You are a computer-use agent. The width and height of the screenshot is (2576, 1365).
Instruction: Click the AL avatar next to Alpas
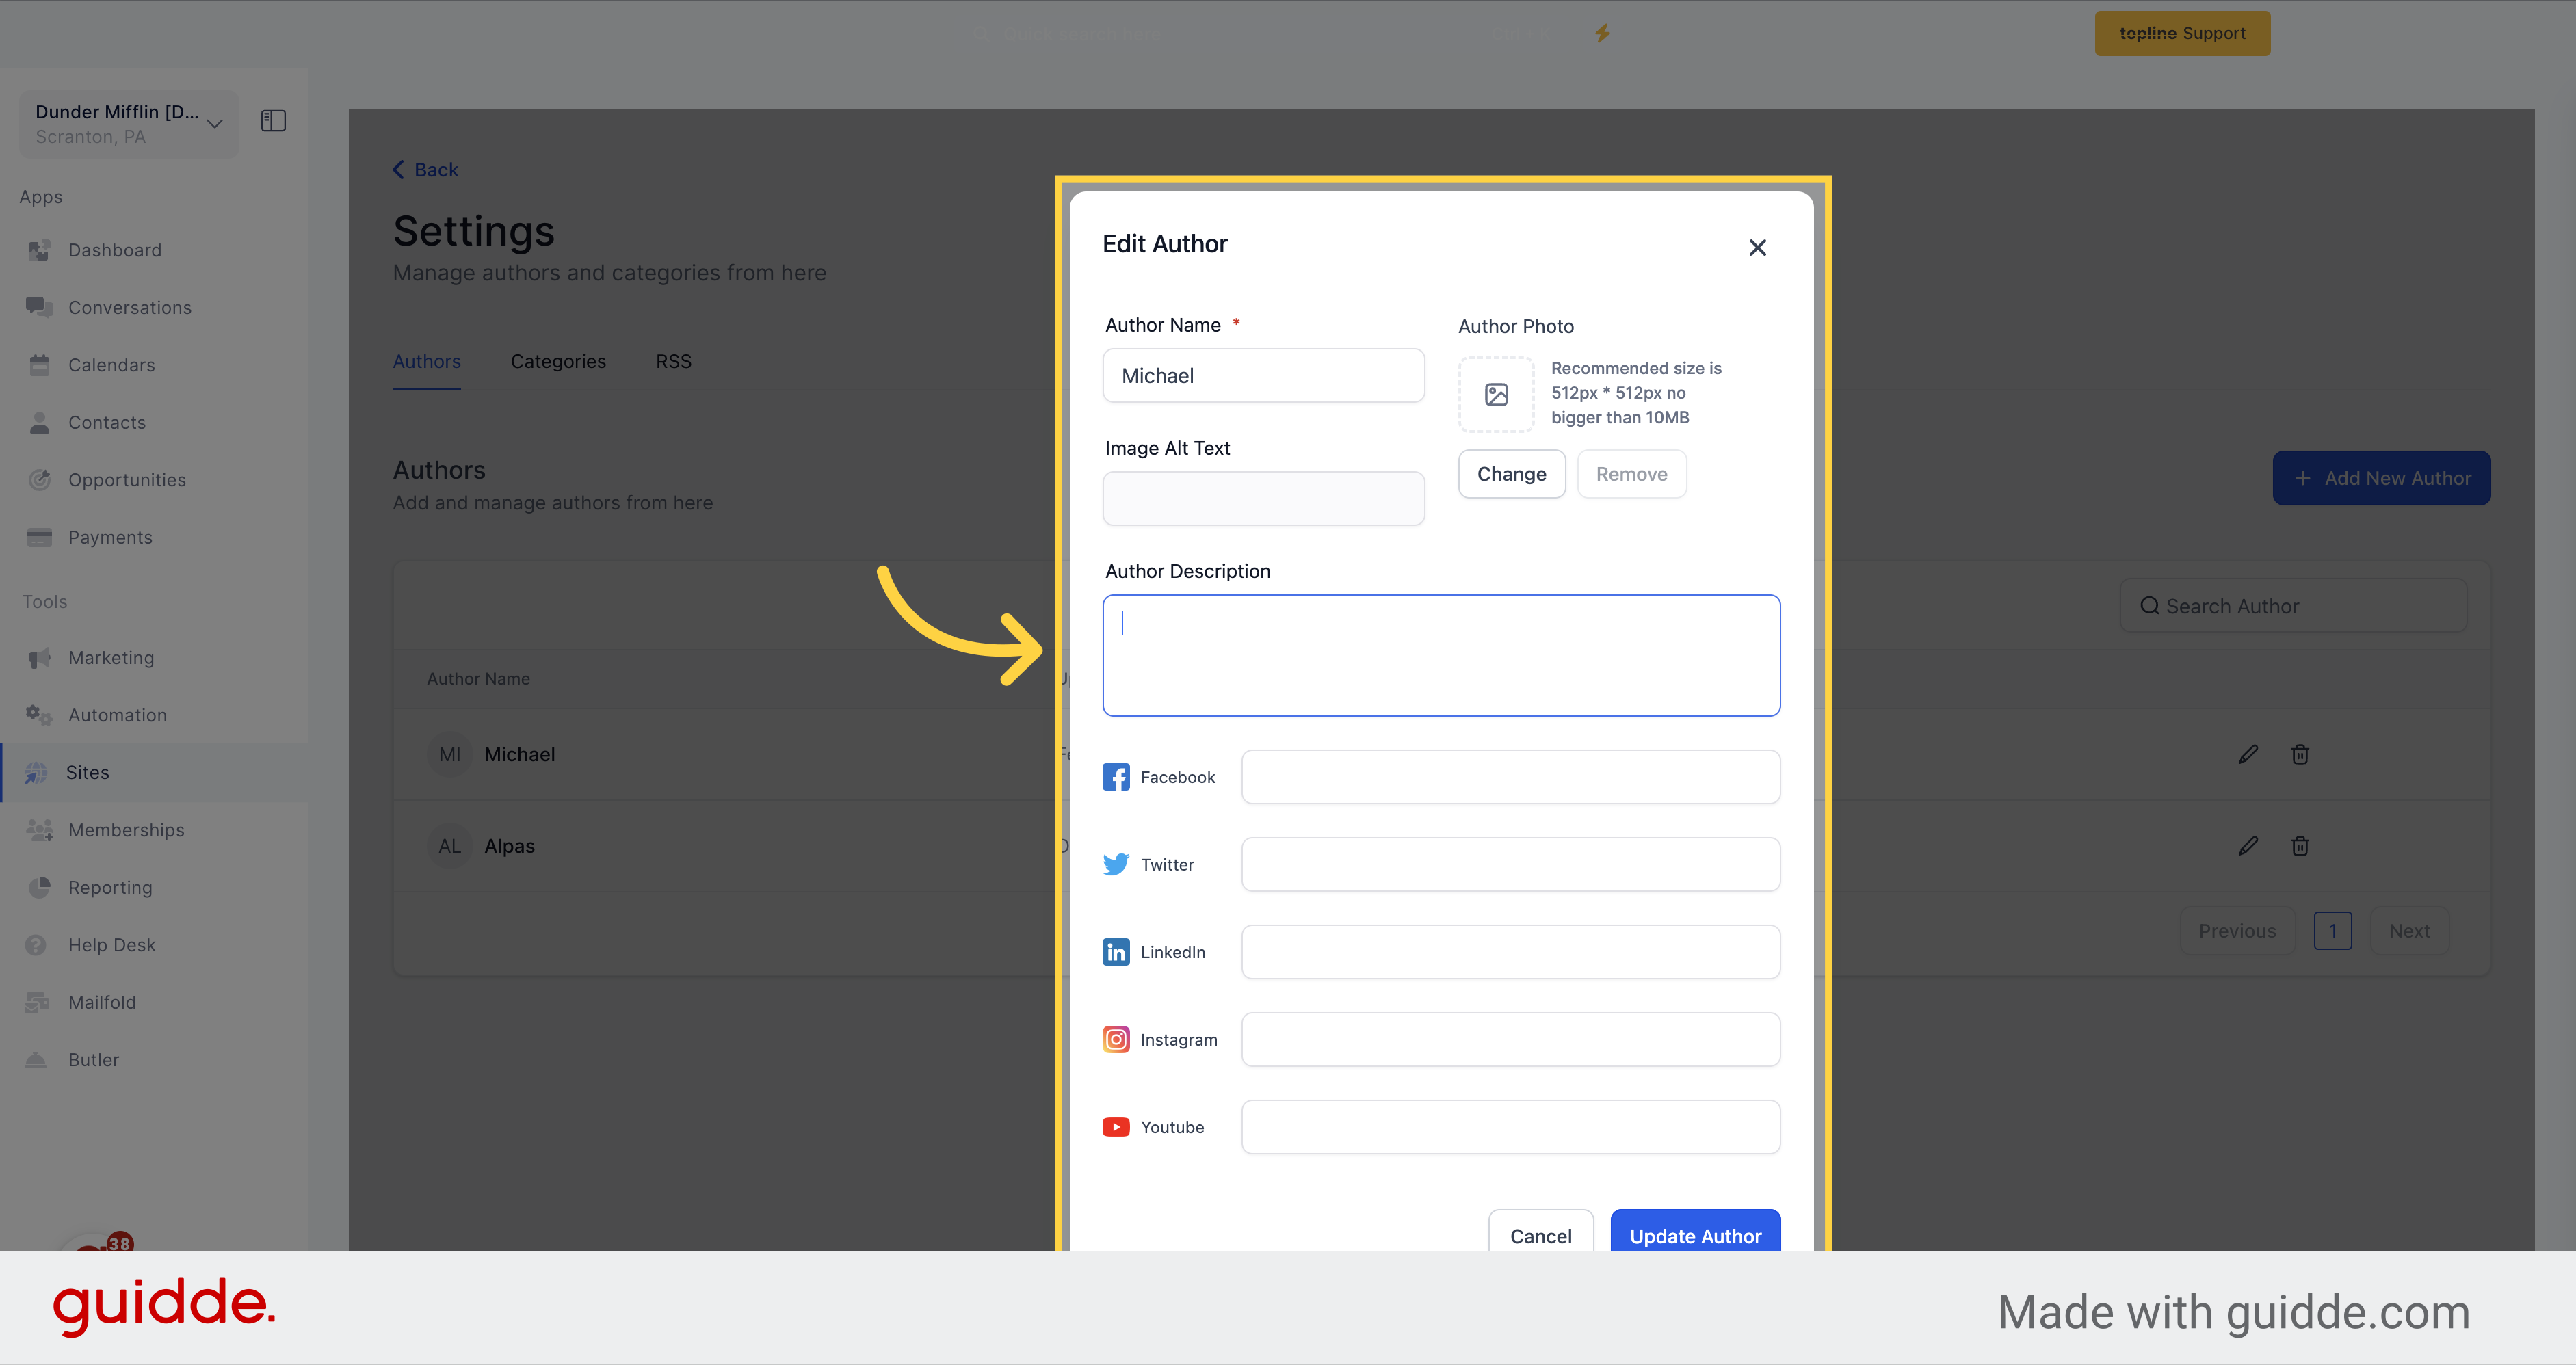click(450, 846)
